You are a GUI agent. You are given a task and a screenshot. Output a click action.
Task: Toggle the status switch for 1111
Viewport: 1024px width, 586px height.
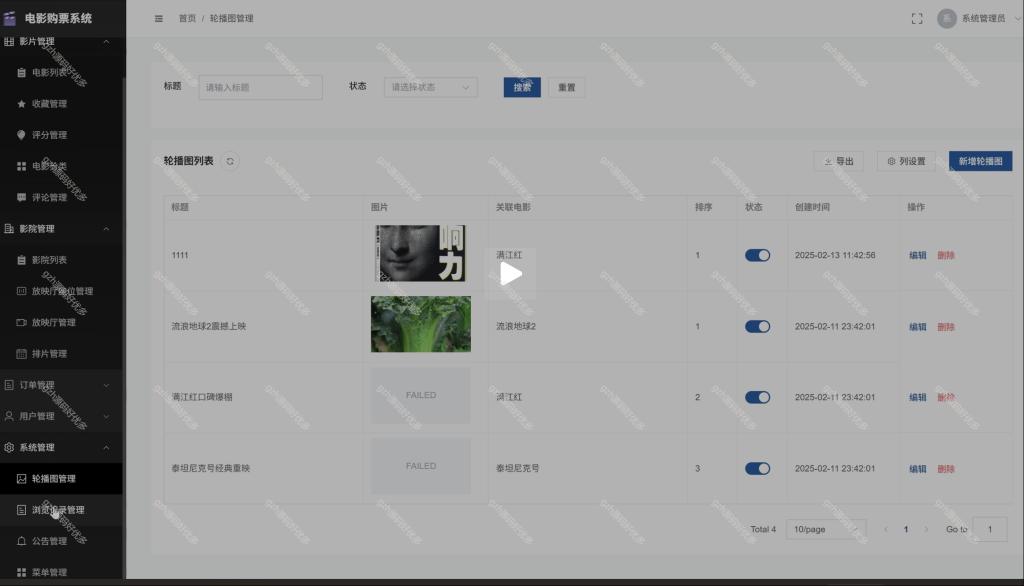click(x=758, y=255)
